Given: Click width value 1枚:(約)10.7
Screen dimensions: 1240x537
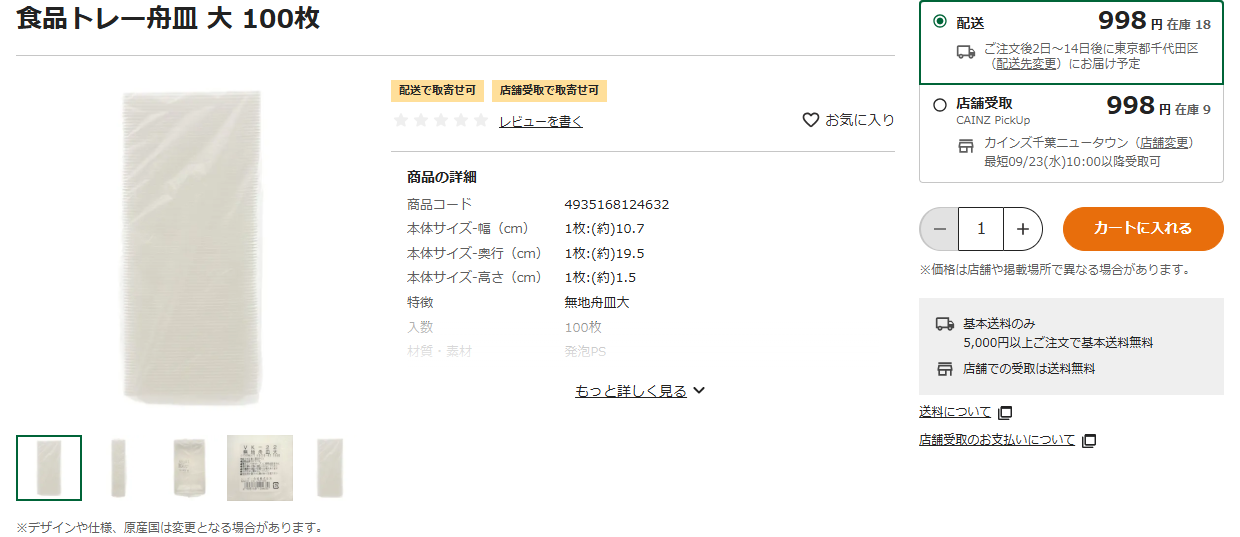Looking at the screenshot, I should tap(604, 228).
